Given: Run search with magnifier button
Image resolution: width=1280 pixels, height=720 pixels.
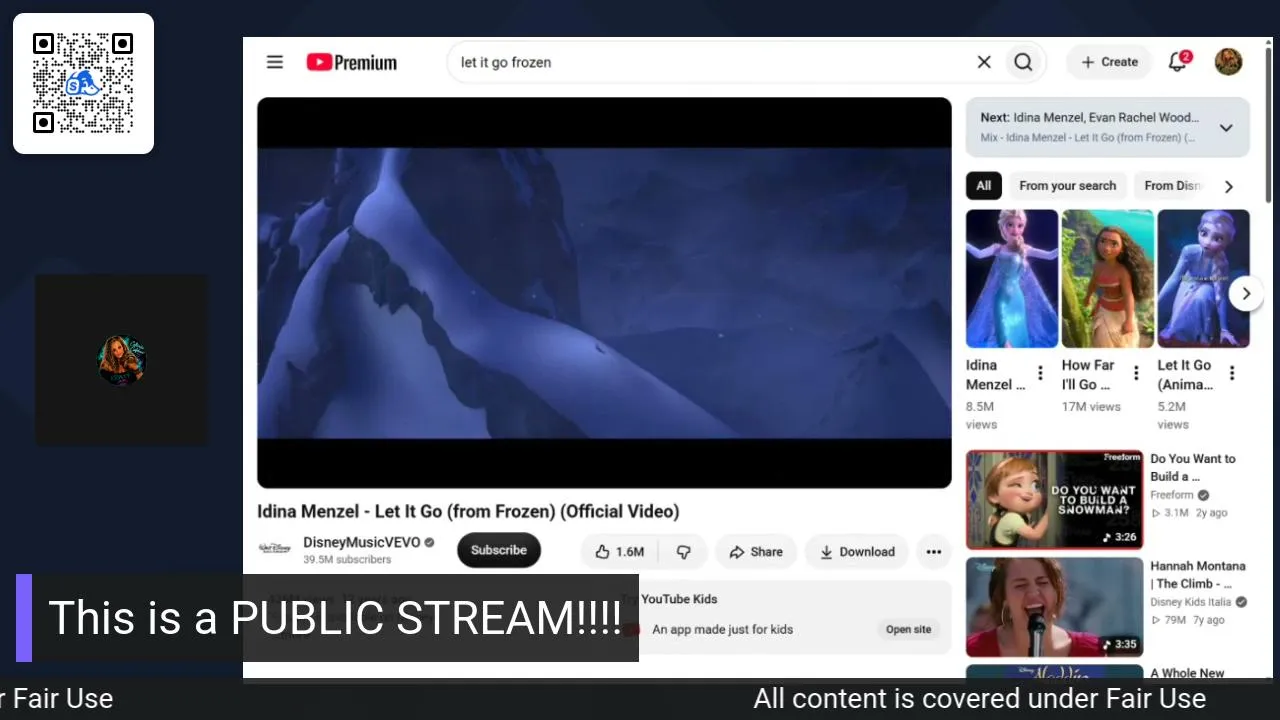Looking at the screenshot, I should point(1023,62).
